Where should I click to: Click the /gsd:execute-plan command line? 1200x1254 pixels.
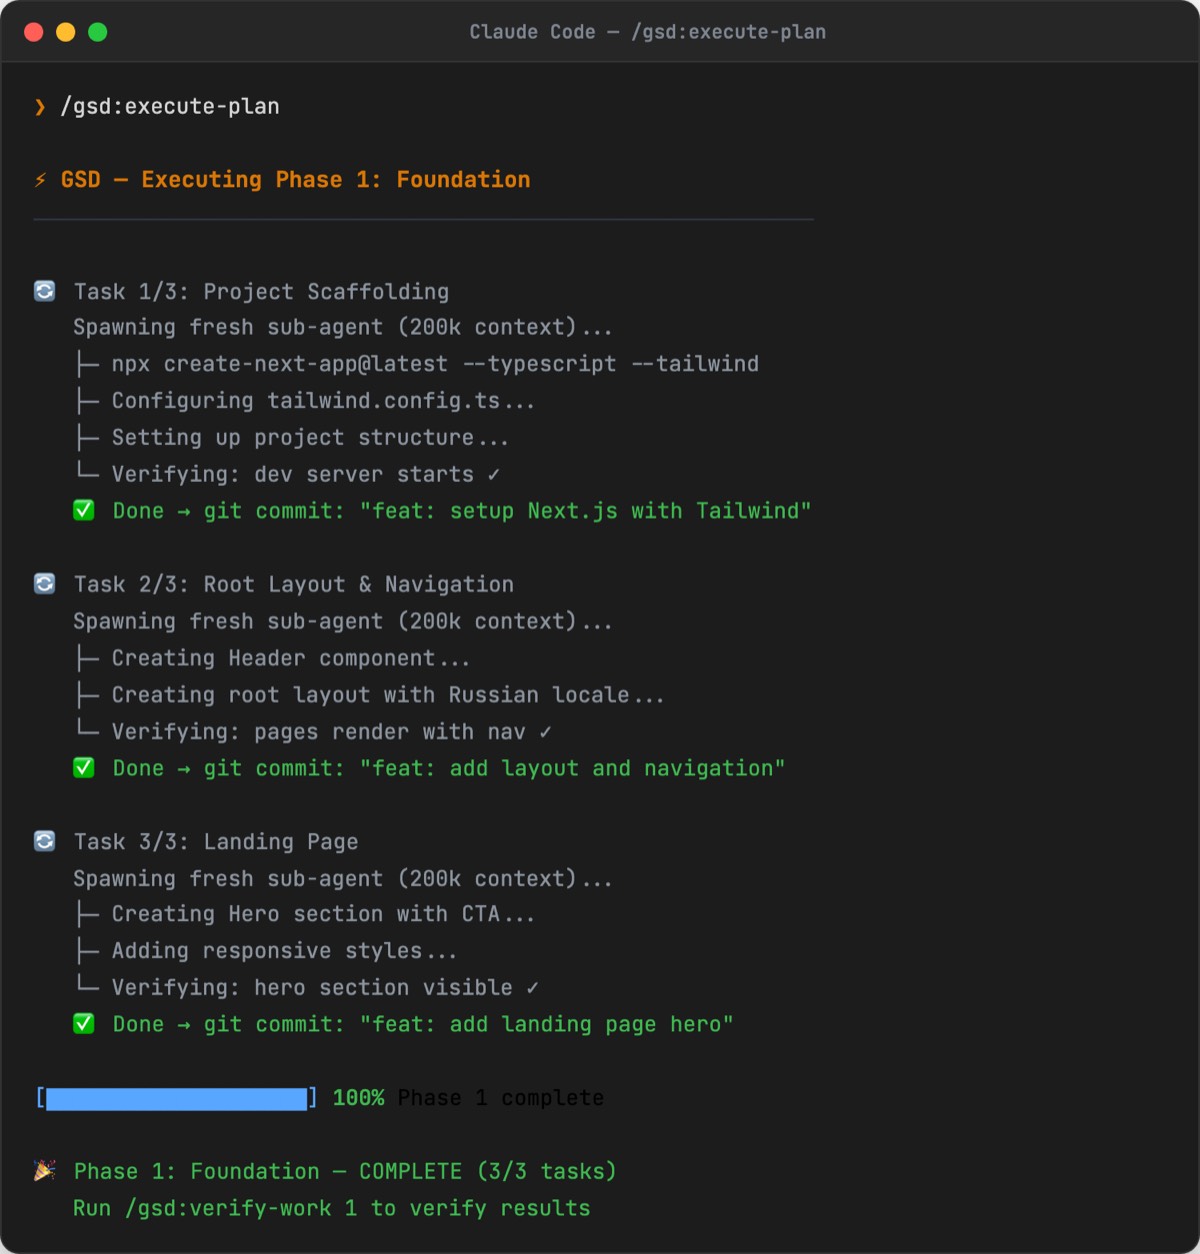click(171, 106)
